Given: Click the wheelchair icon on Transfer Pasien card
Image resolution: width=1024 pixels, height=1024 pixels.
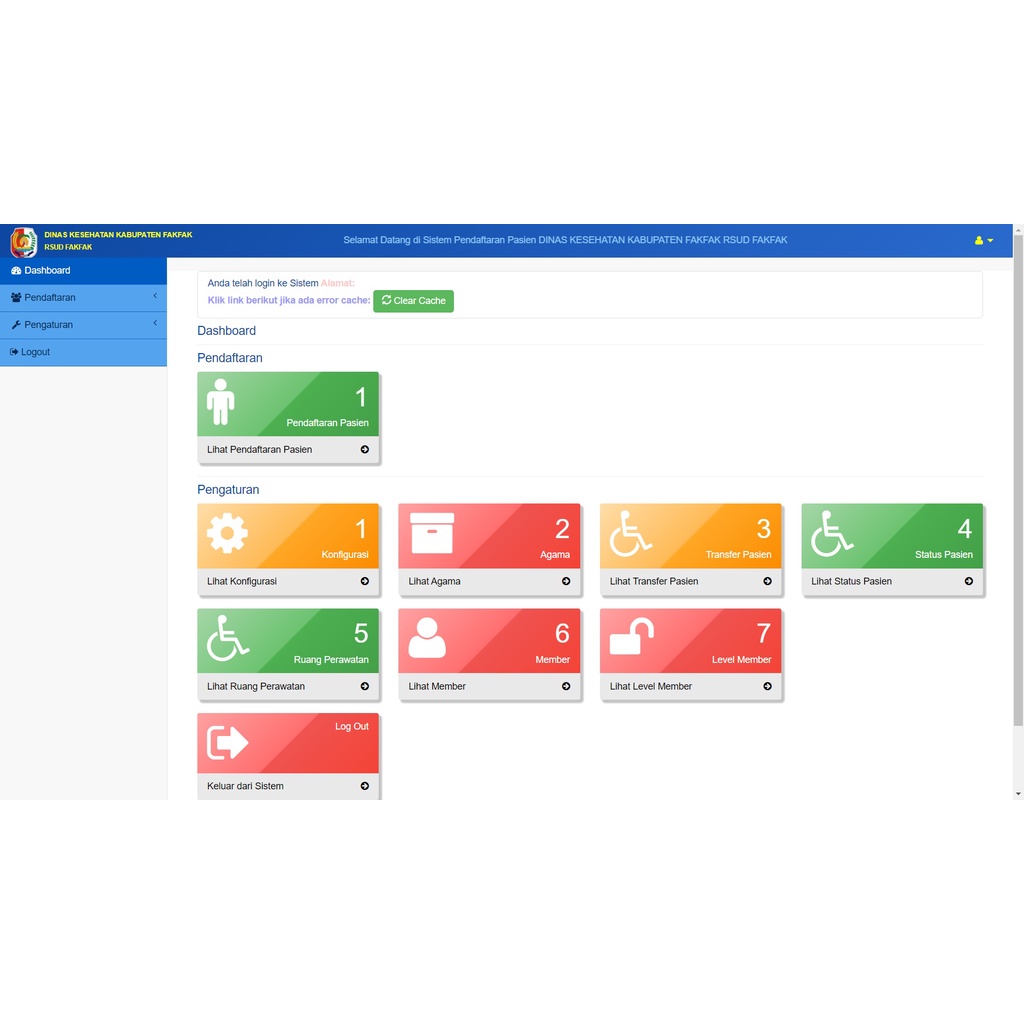Looking at the screenshot, I should tap(629, 533).
